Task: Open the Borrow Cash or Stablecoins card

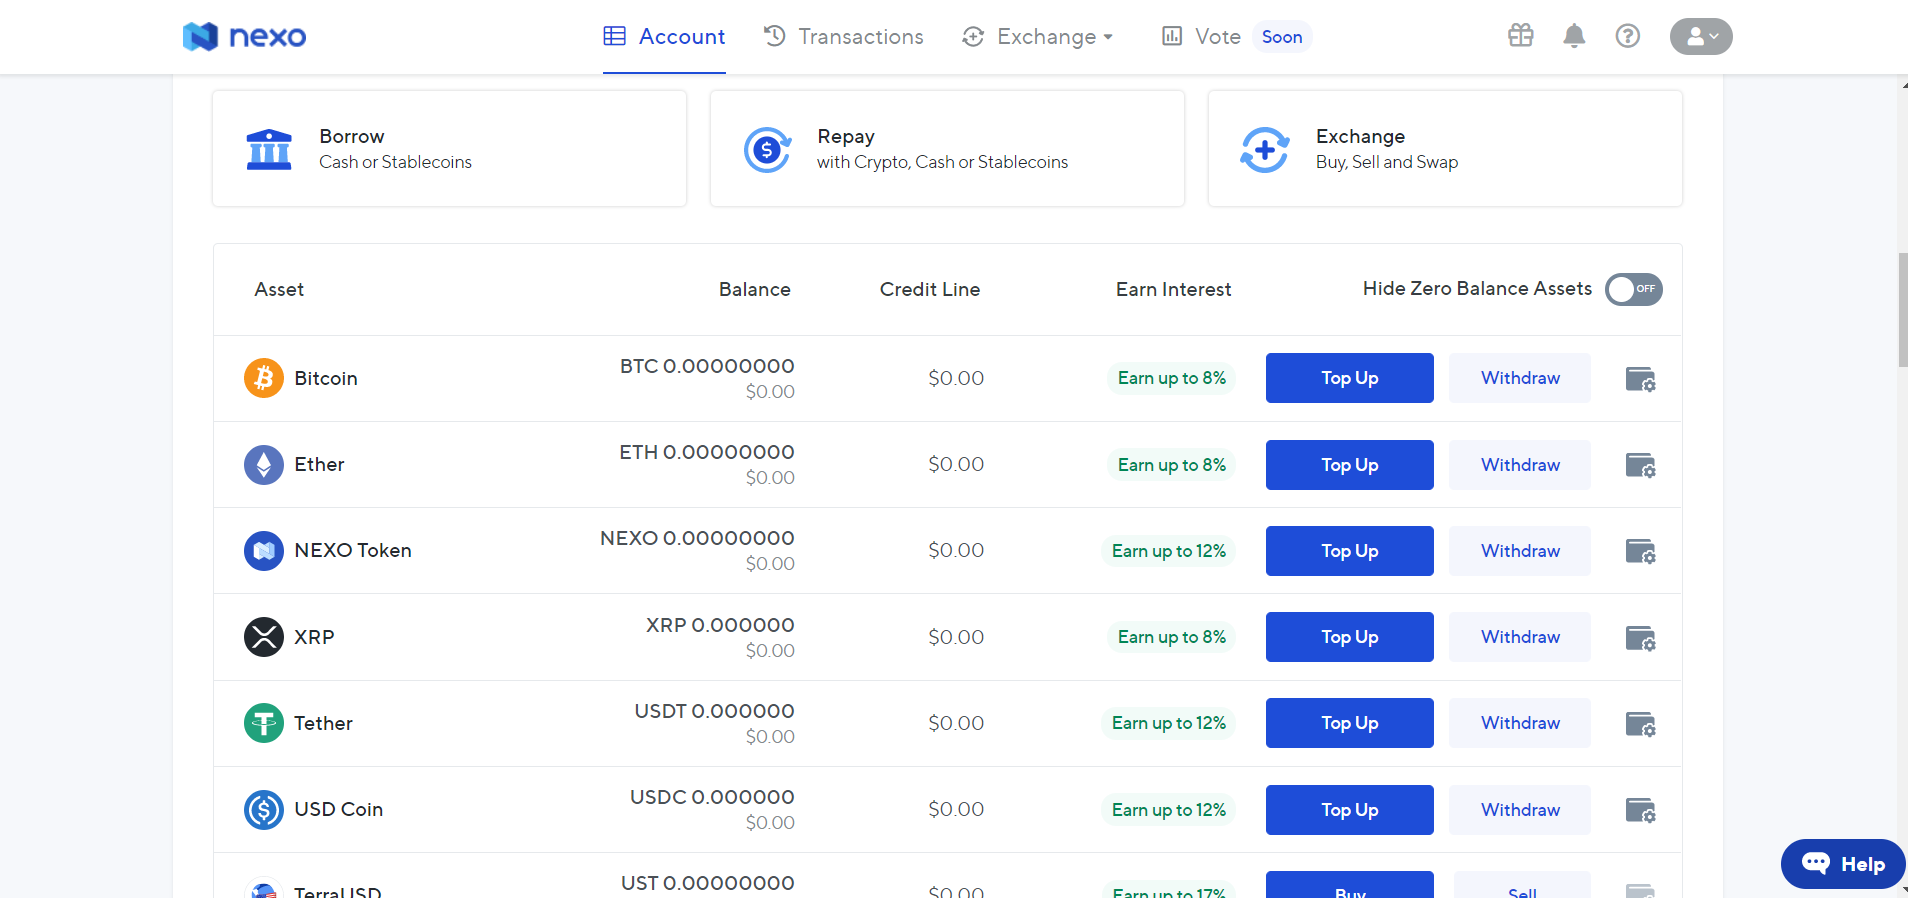Action: tap(449, 149)
